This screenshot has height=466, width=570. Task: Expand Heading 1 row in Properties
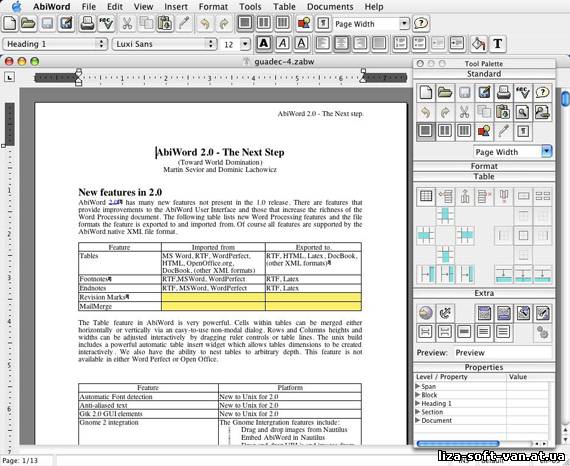tap(418, 403)
